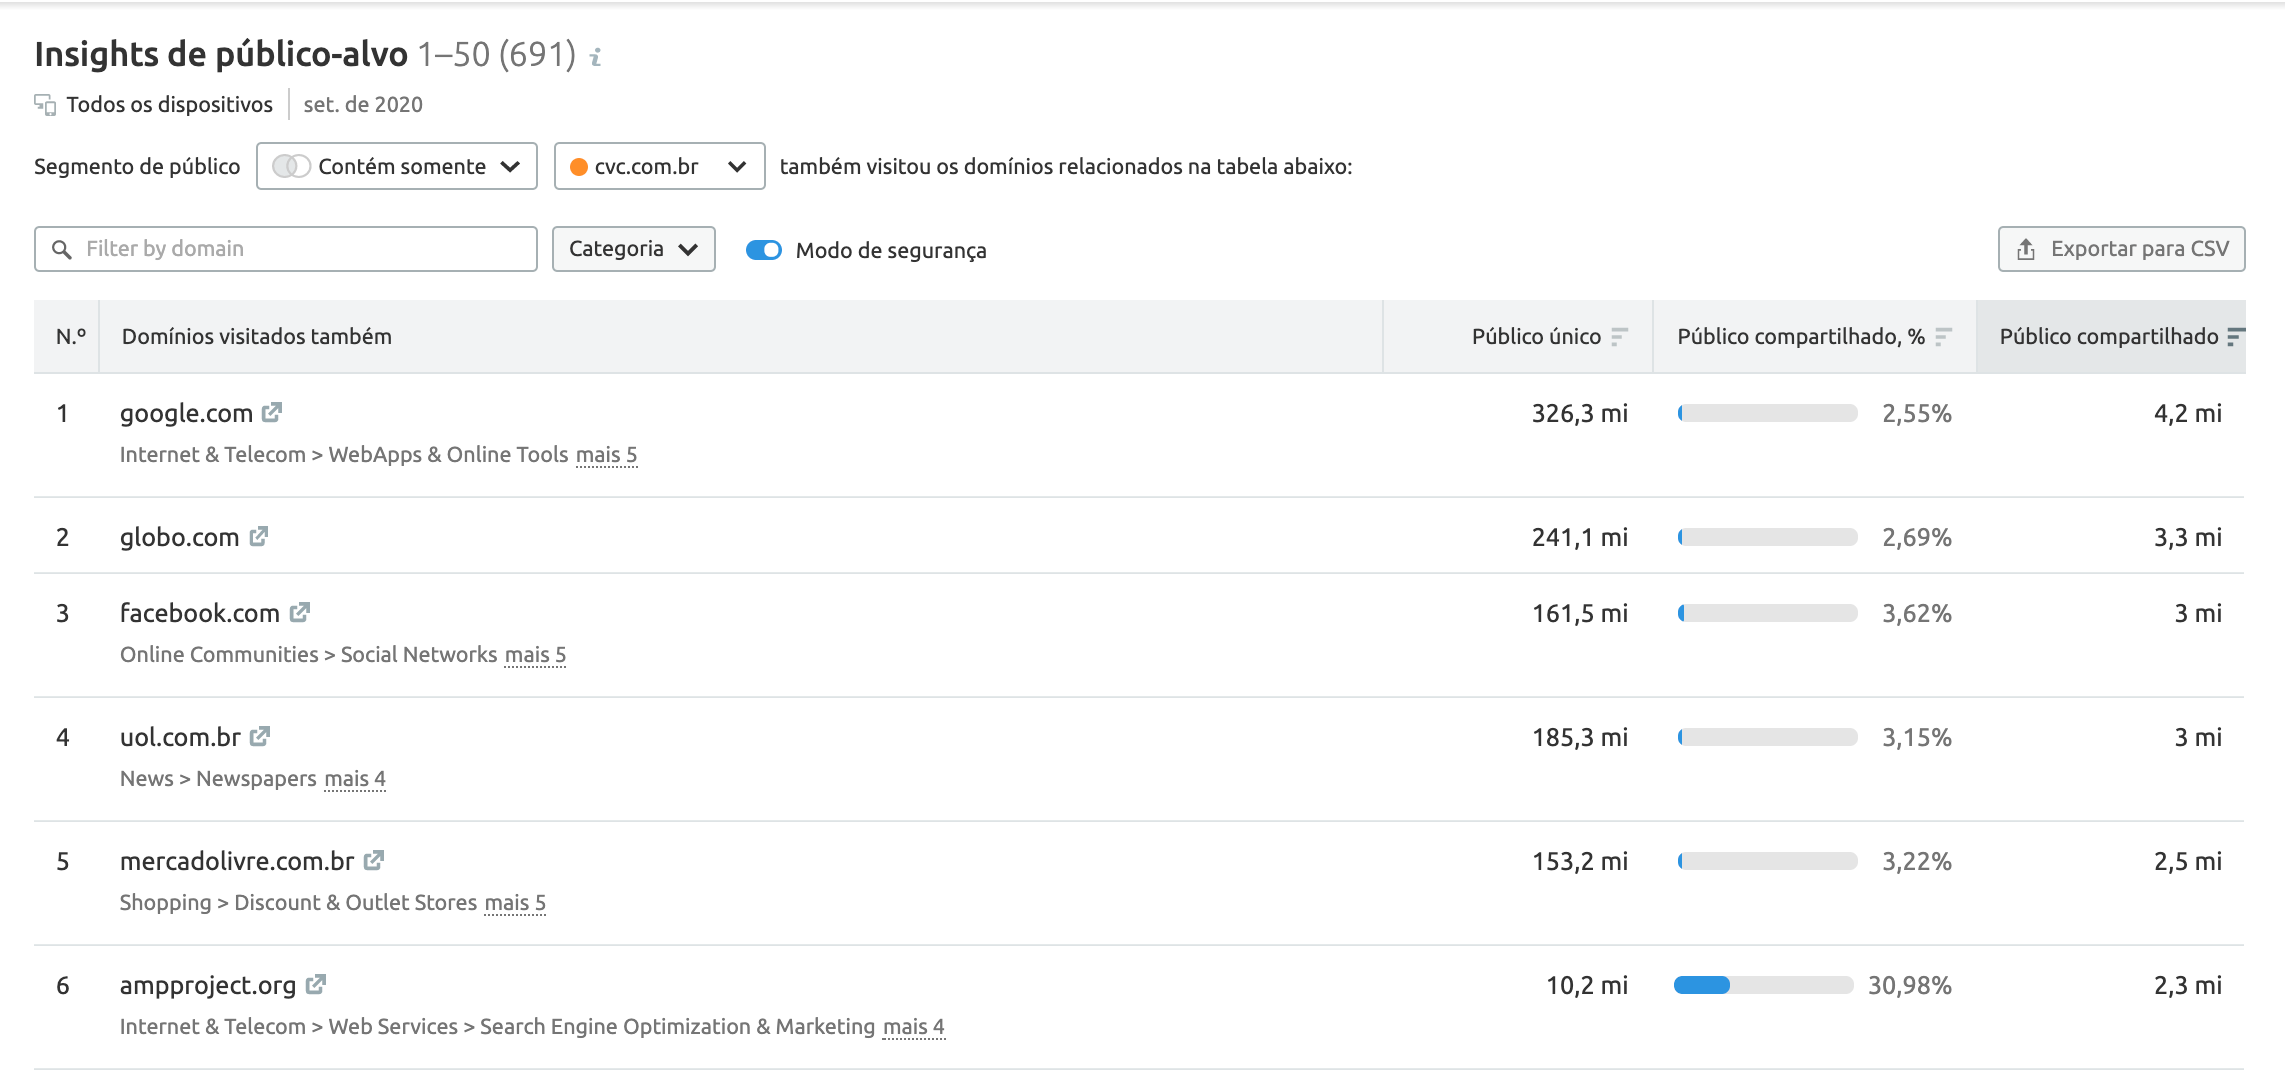This screenshot has width=2285, height=1078.
Task: Click globo.com domain link
Action: click(x=180, y=537)
